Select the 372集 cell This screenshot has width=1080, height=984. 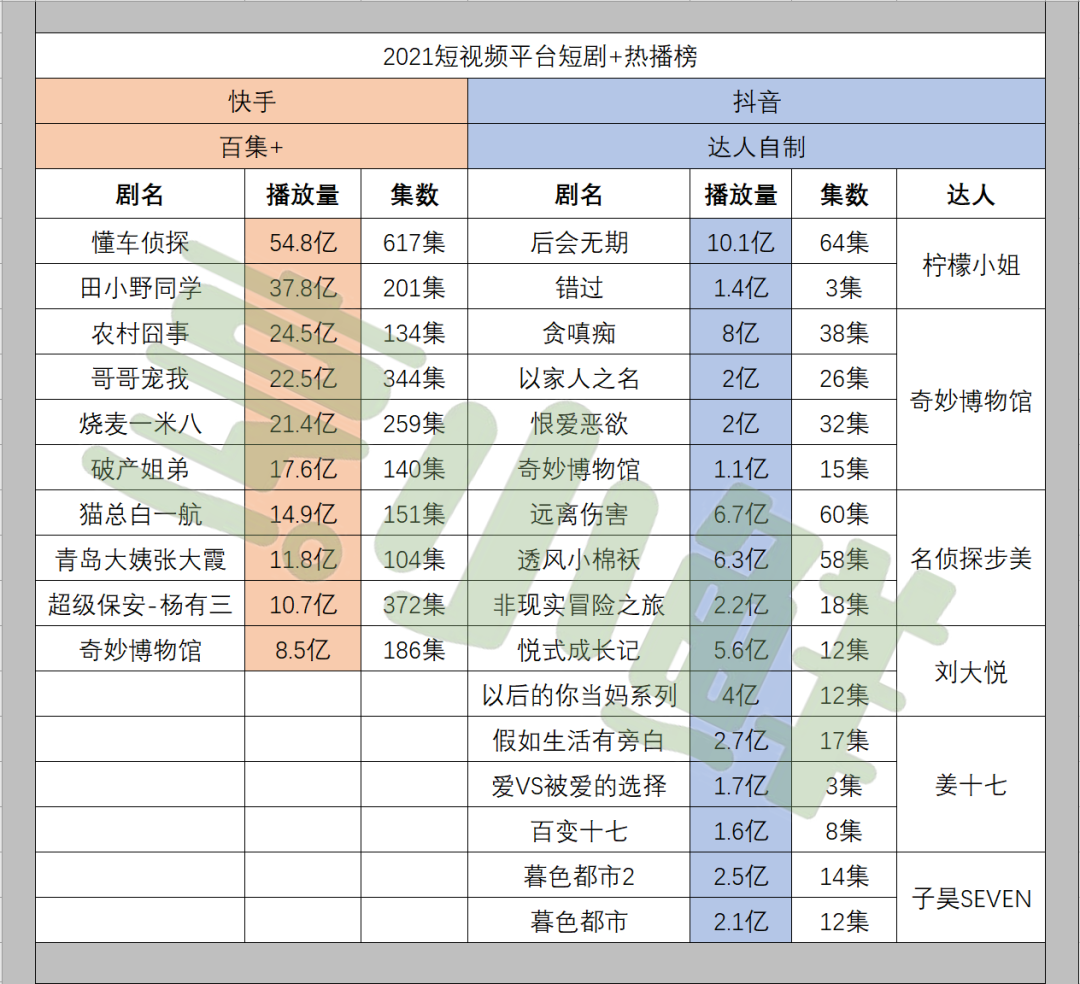pos(414,604)
